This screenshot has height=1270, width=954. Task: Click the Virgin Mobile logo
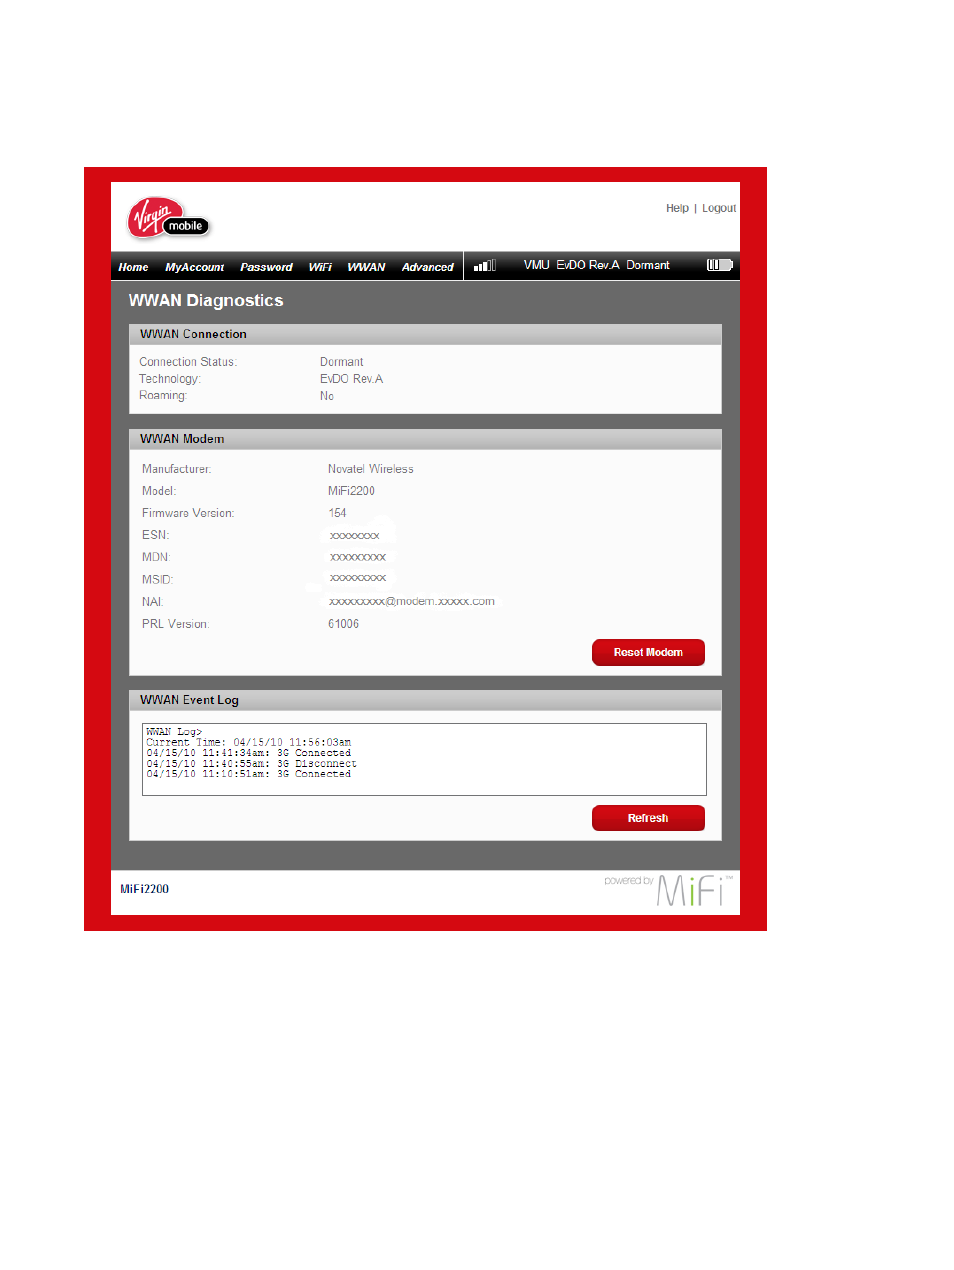167,218
